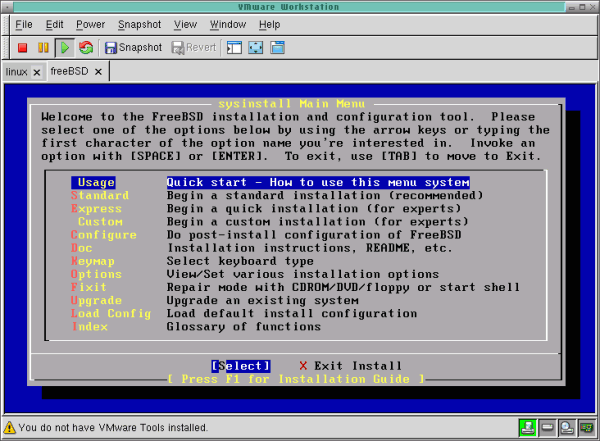Open the Snapshot menu
Image resolution: width=600 pixels, height=441 pixels.
click(x=140, y=24)
